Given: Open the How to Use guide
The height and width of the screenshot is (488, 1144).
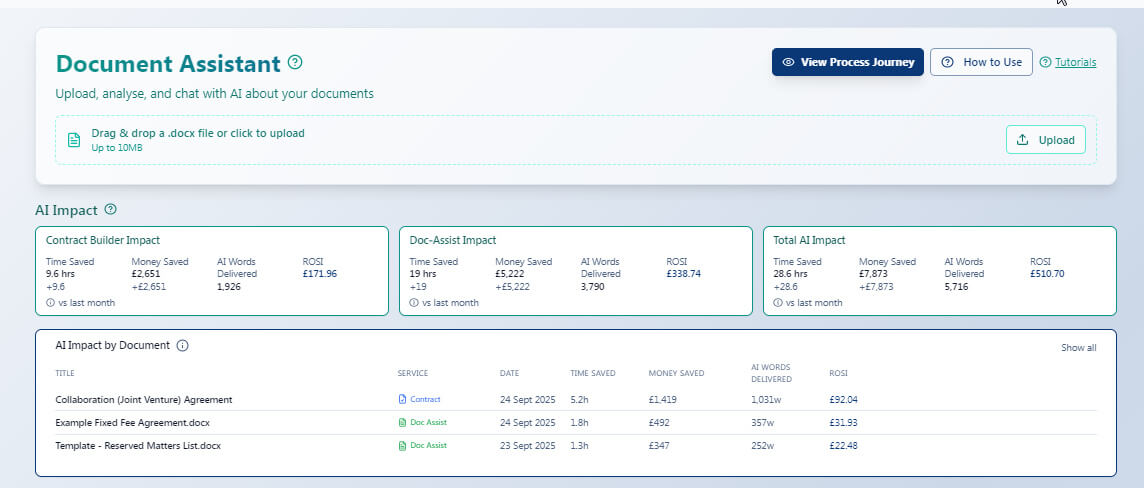Looking at the screenshot, I should [981, 62].
